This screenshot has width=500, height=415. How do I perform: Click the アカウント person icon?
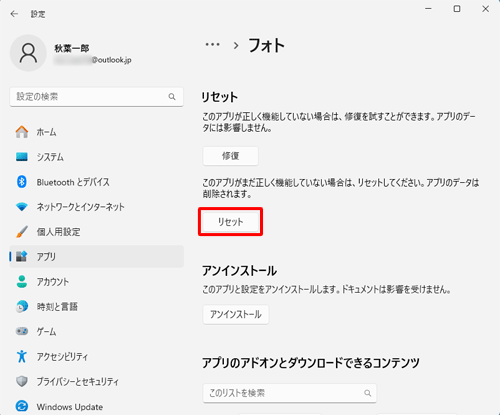pyautogui.click(x=22, y=282)
